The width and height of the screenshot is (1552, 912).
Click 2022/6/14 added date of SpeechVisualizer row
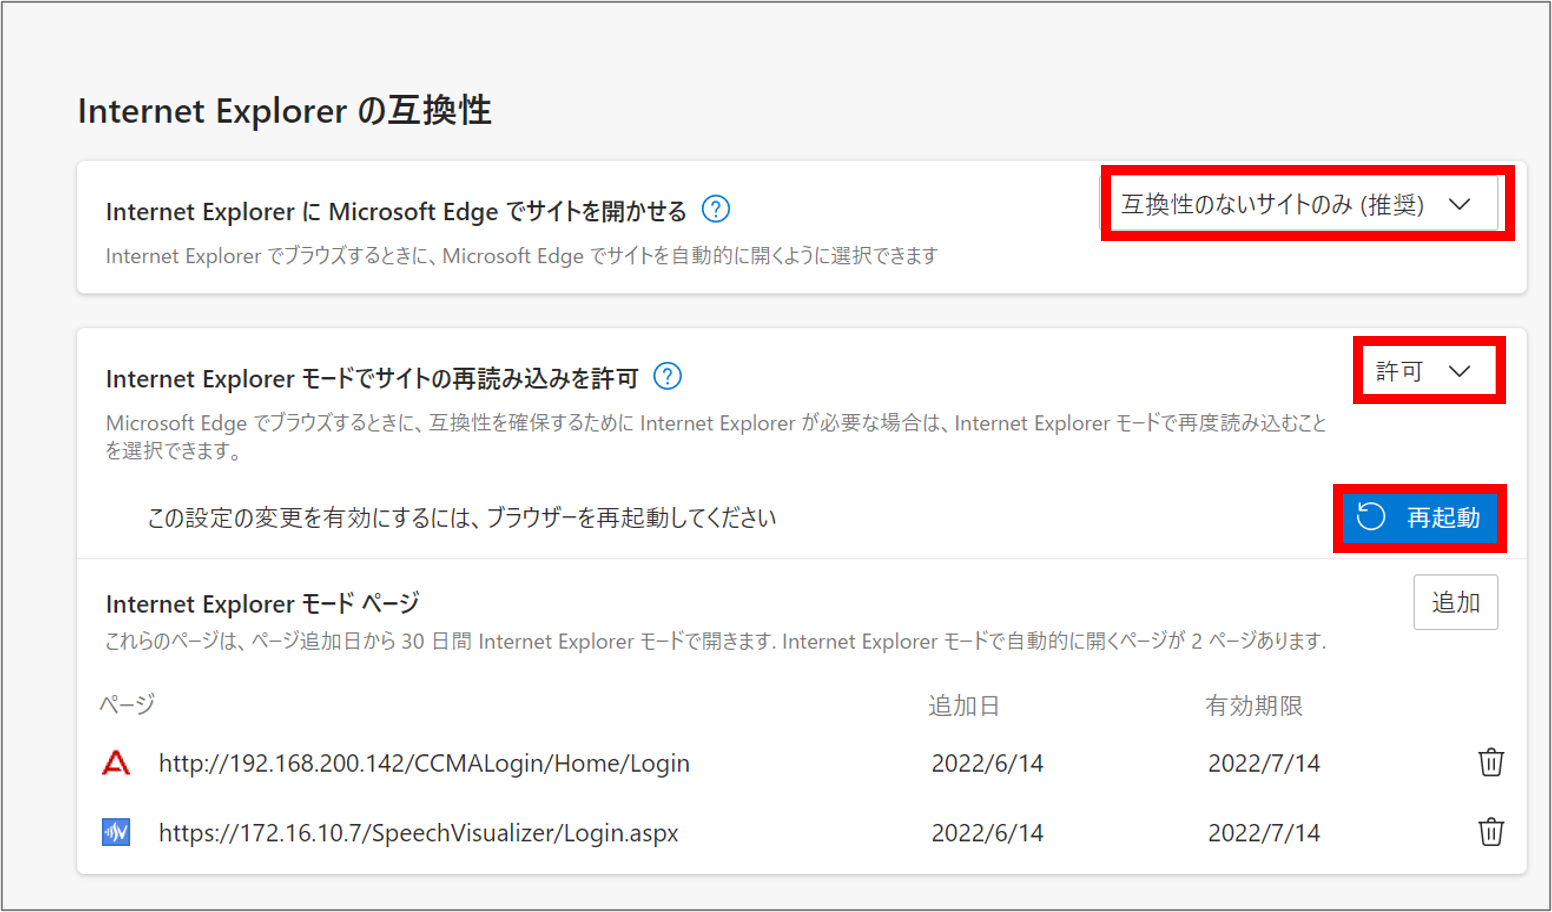click(987, 833)
